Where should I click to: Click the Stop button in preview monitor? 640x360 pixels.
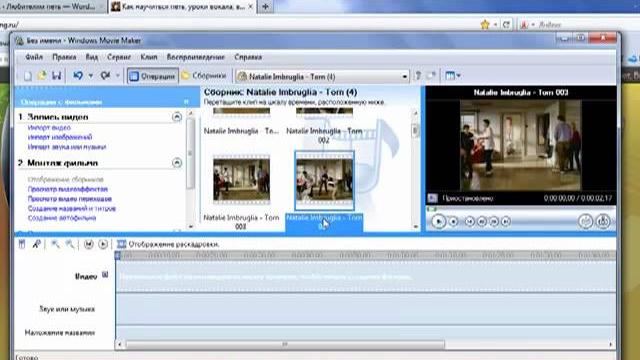(453, 221)
